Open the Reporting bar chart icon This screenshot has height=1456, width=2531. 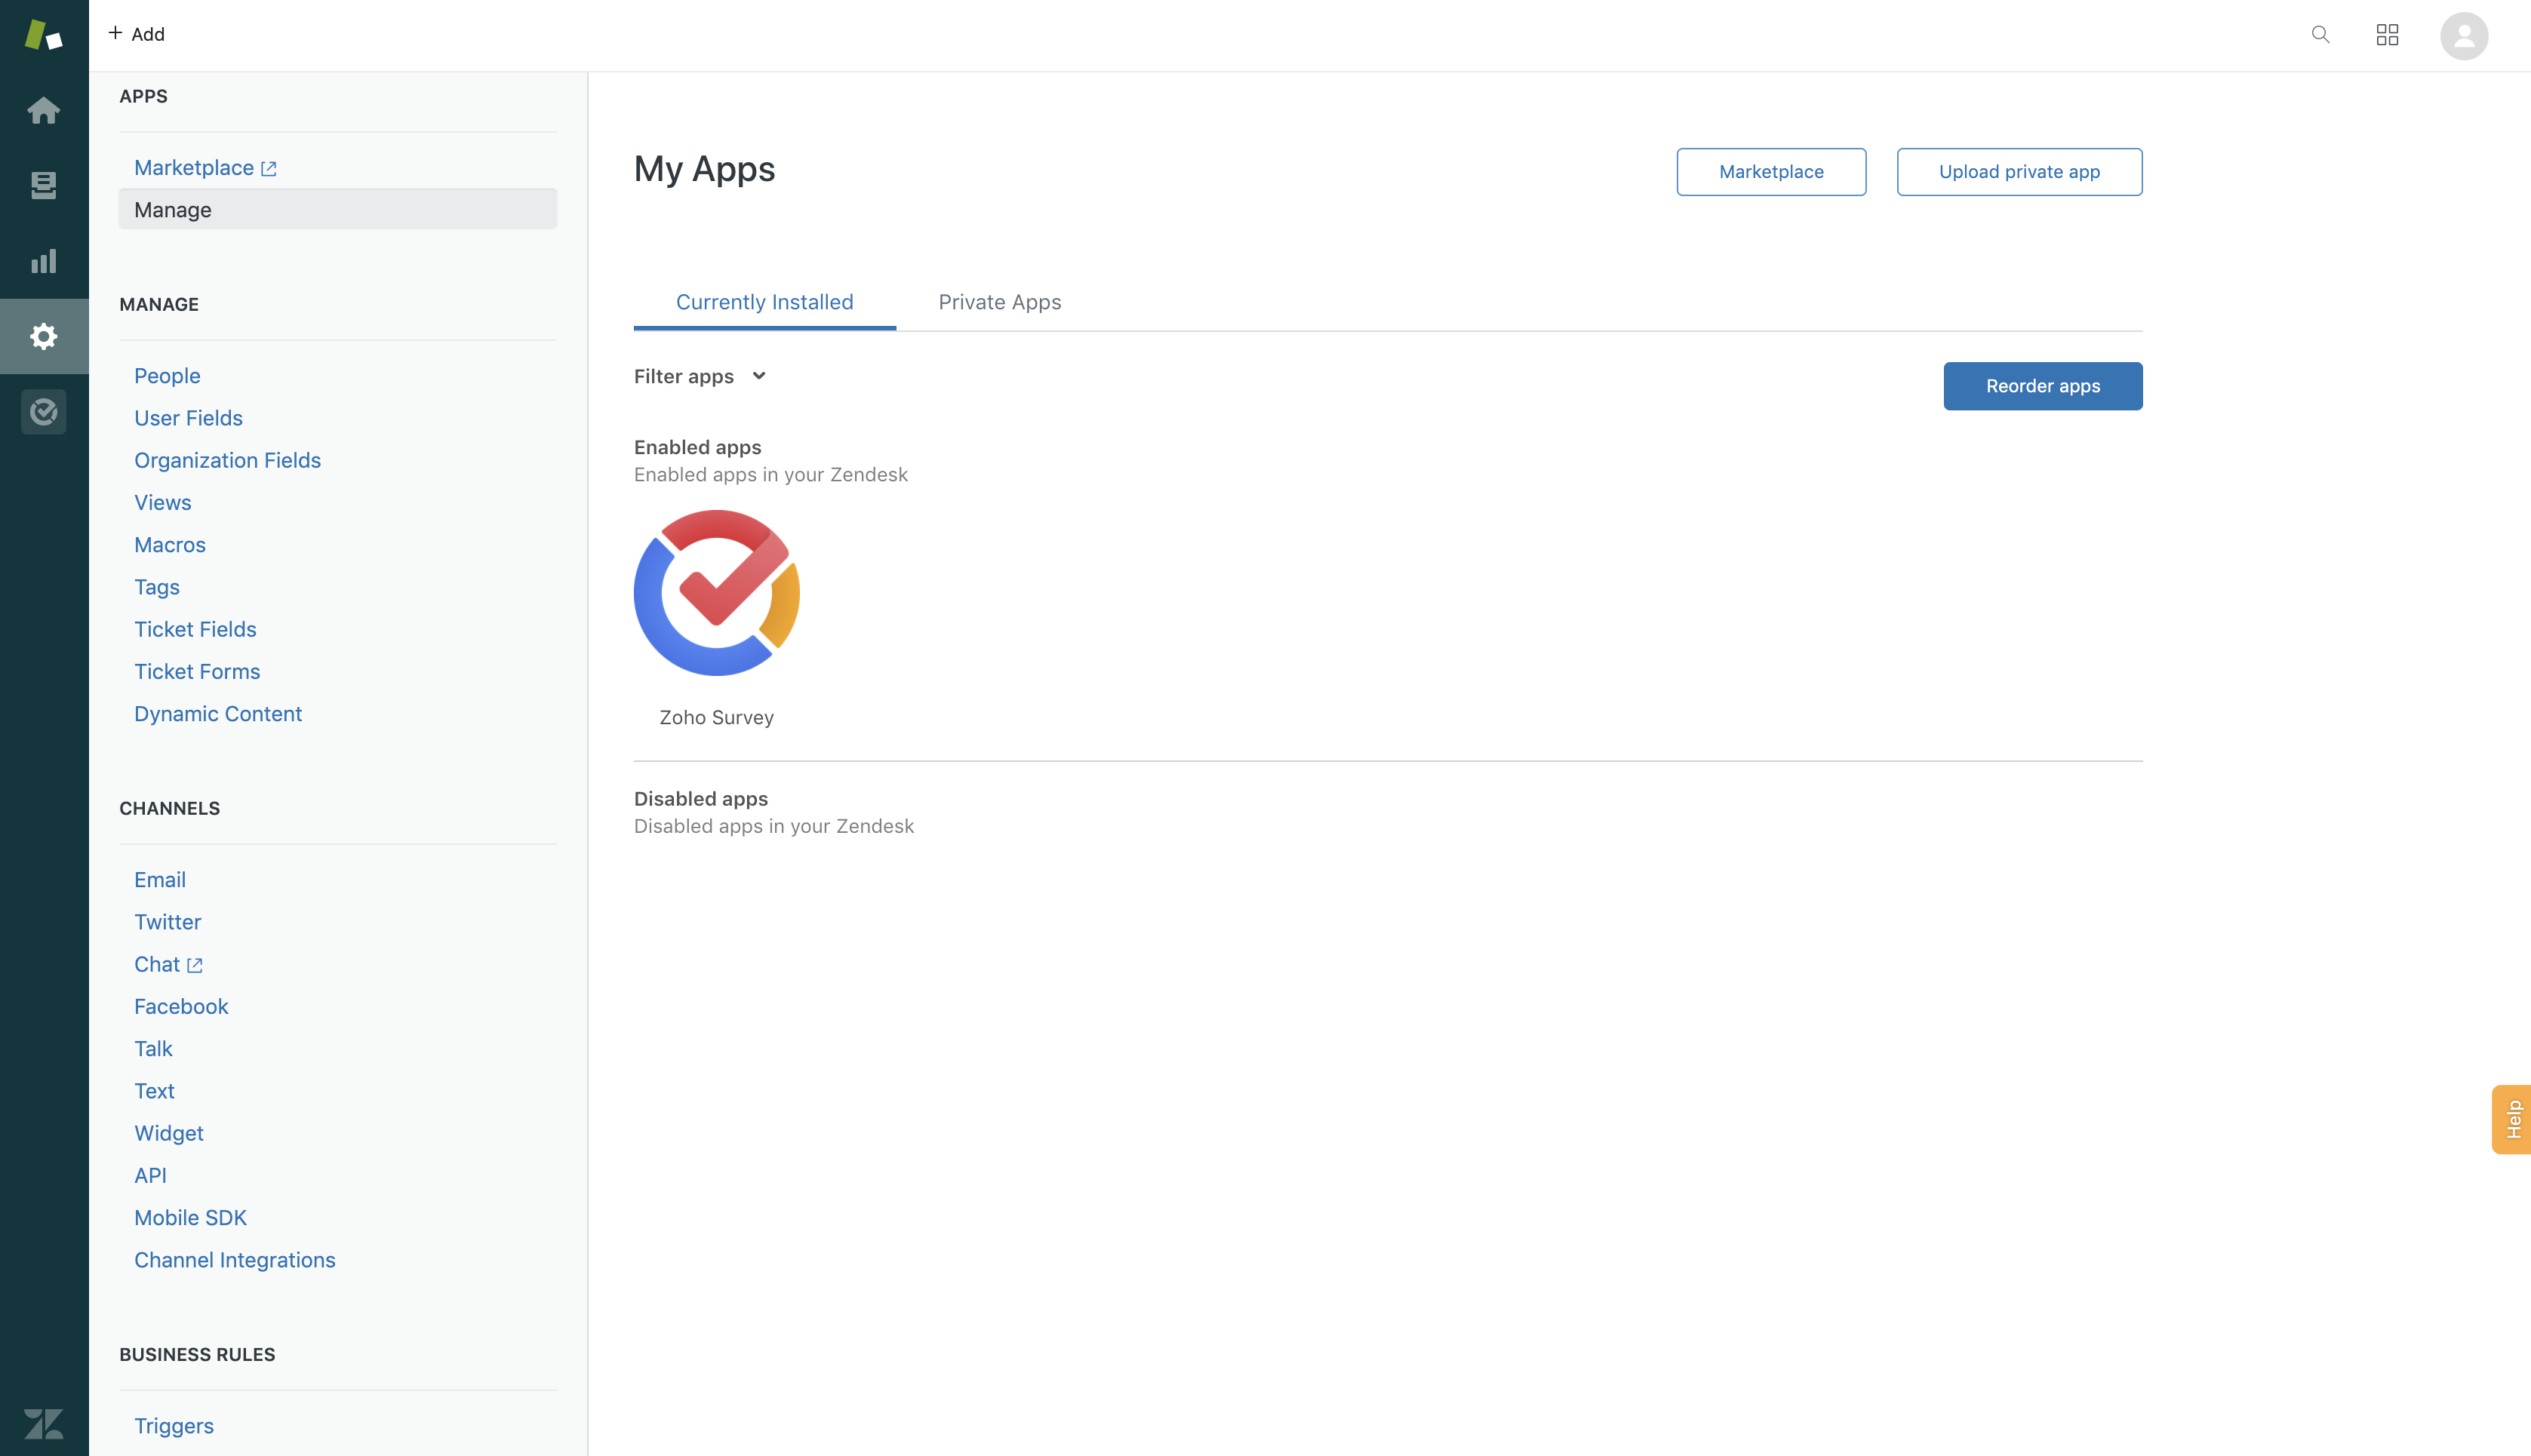43,261
